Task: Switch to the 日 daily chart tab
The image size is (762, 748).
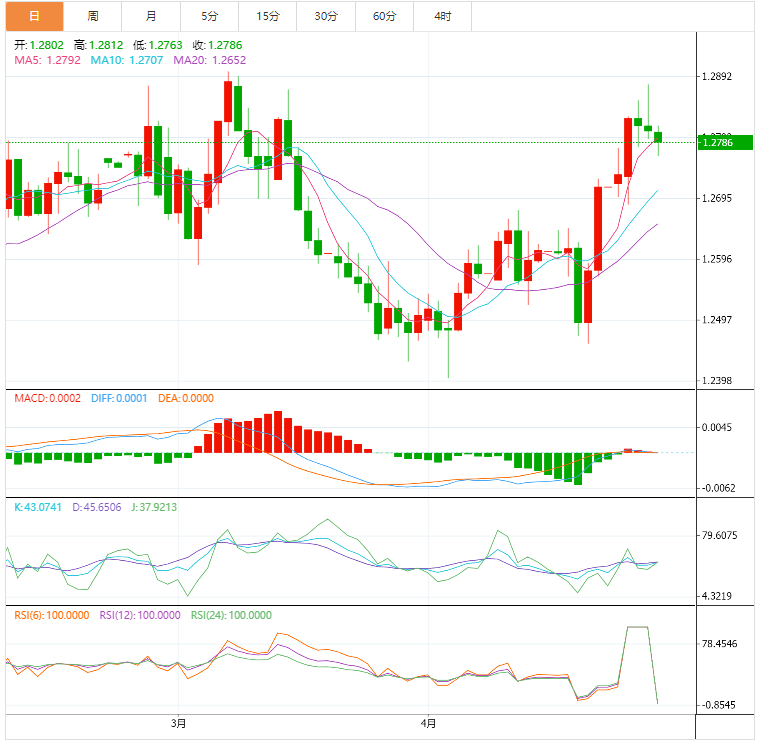Action: click(34, 16)
